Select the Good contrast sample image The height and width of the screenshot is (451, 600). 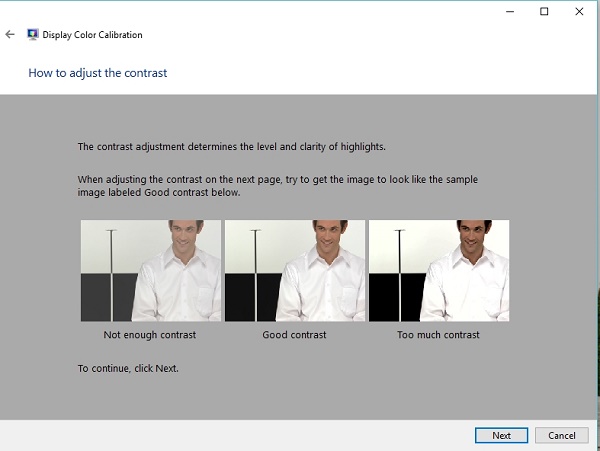click(295, 270)
